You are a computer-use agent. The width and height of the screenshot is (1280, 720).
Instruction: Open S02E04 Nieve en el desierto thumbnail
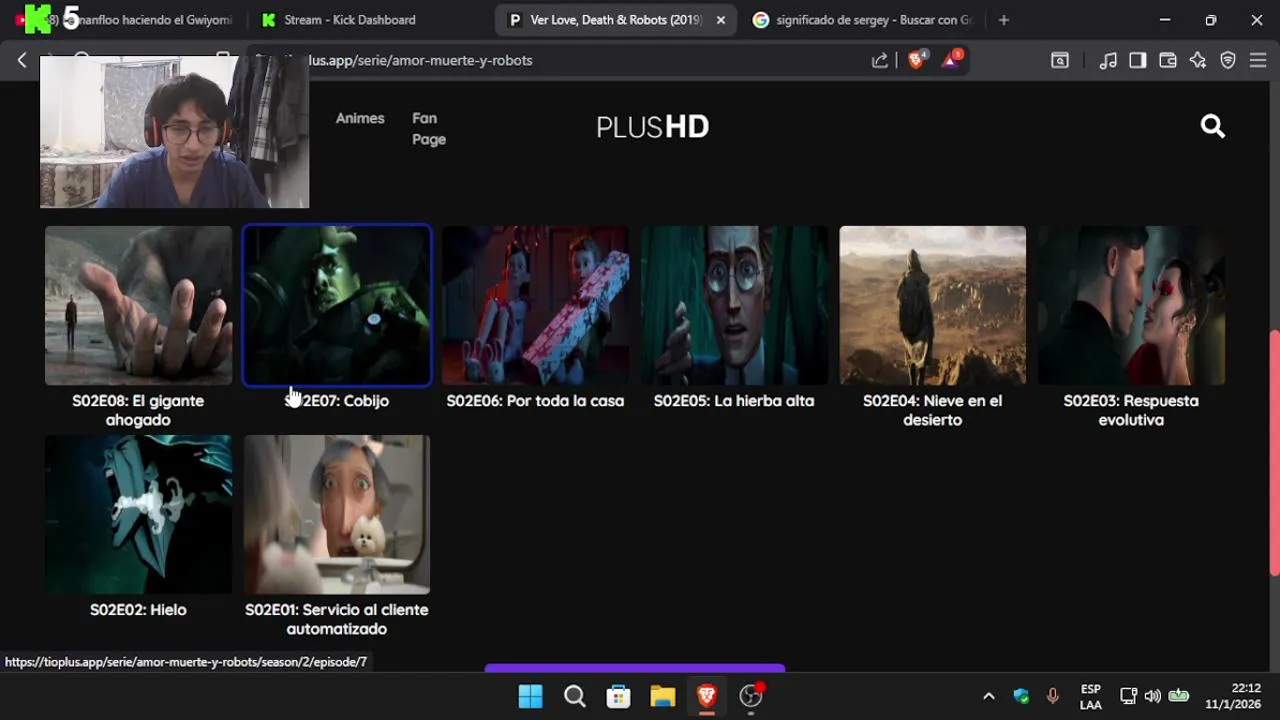click(x=933, y=305)
